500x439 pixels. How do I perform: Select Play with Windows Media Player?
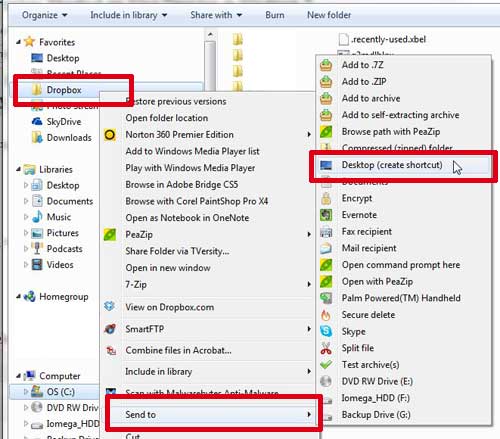[208, 168]
